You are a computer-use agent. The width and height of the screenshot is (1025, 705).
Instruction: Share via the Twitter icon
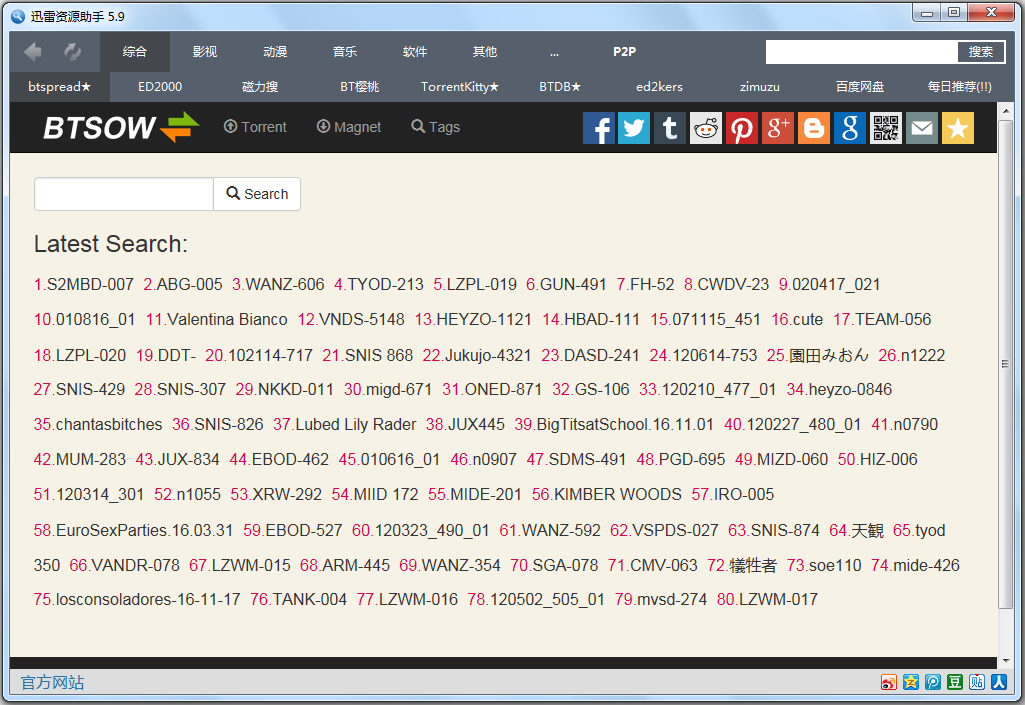(x=634, y=127)
